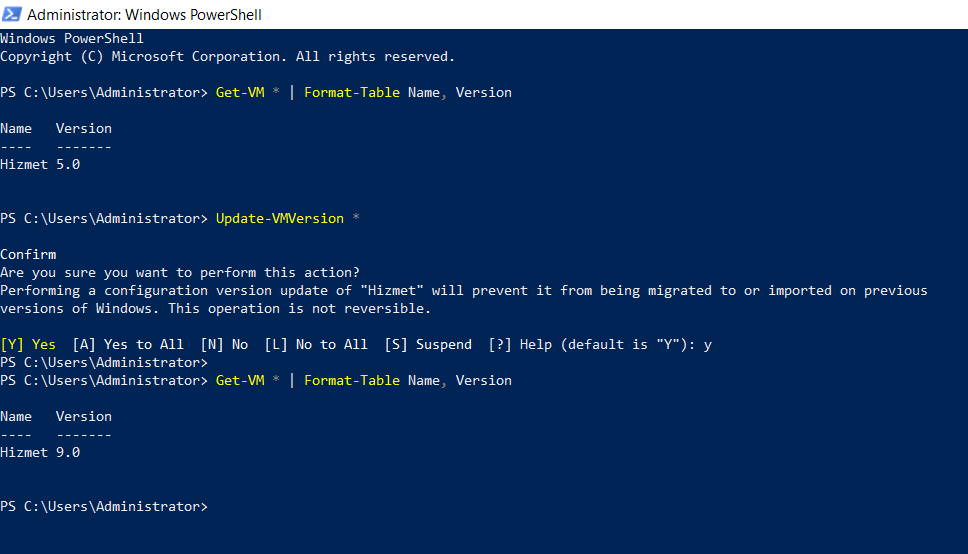Click the first Format-Table command word
The image size is (968, 554).
[352, 92]
